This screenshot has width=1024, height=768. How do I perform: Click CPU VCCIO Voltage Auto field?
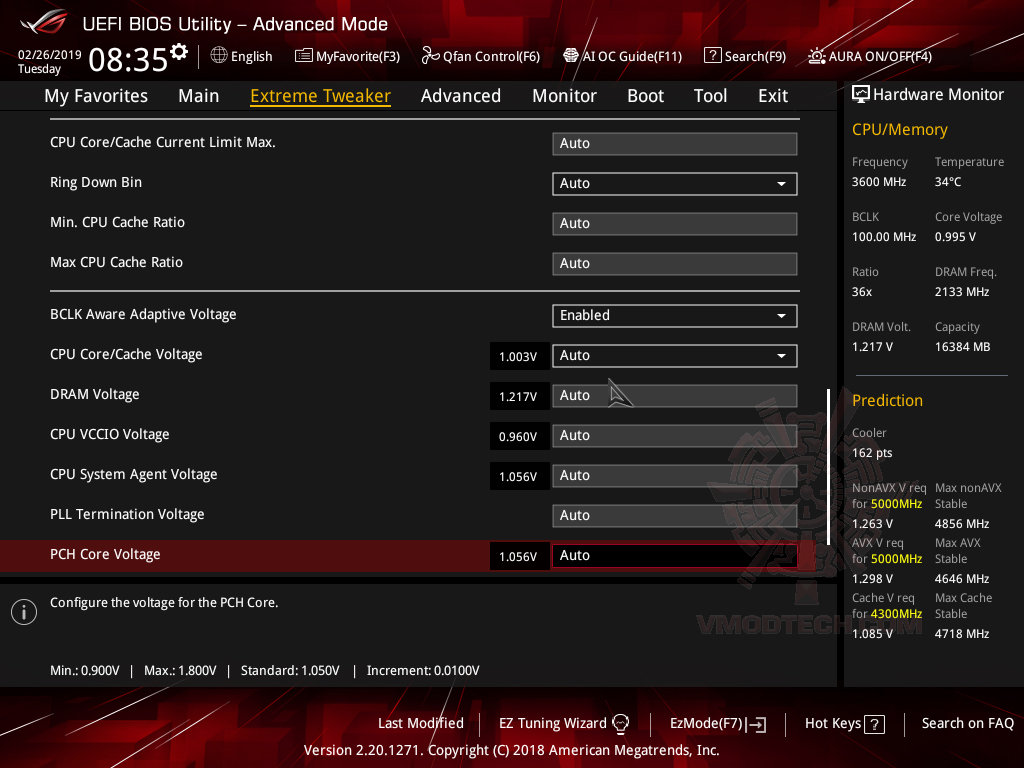point(675,436)
